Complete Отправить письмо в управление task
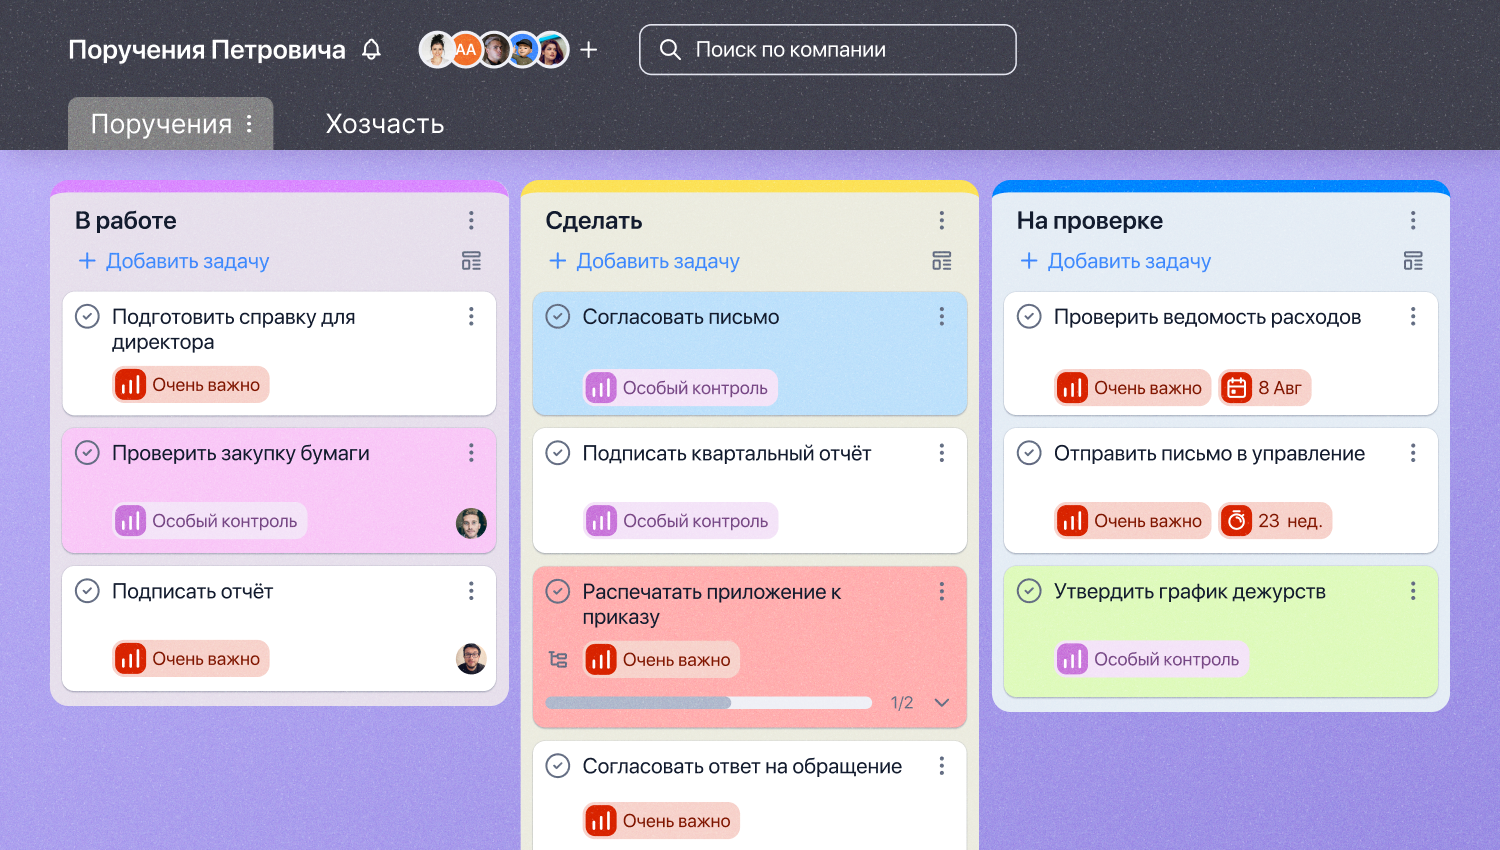The height and width of the screenshot is (850, 1500). click(1029, 453)
